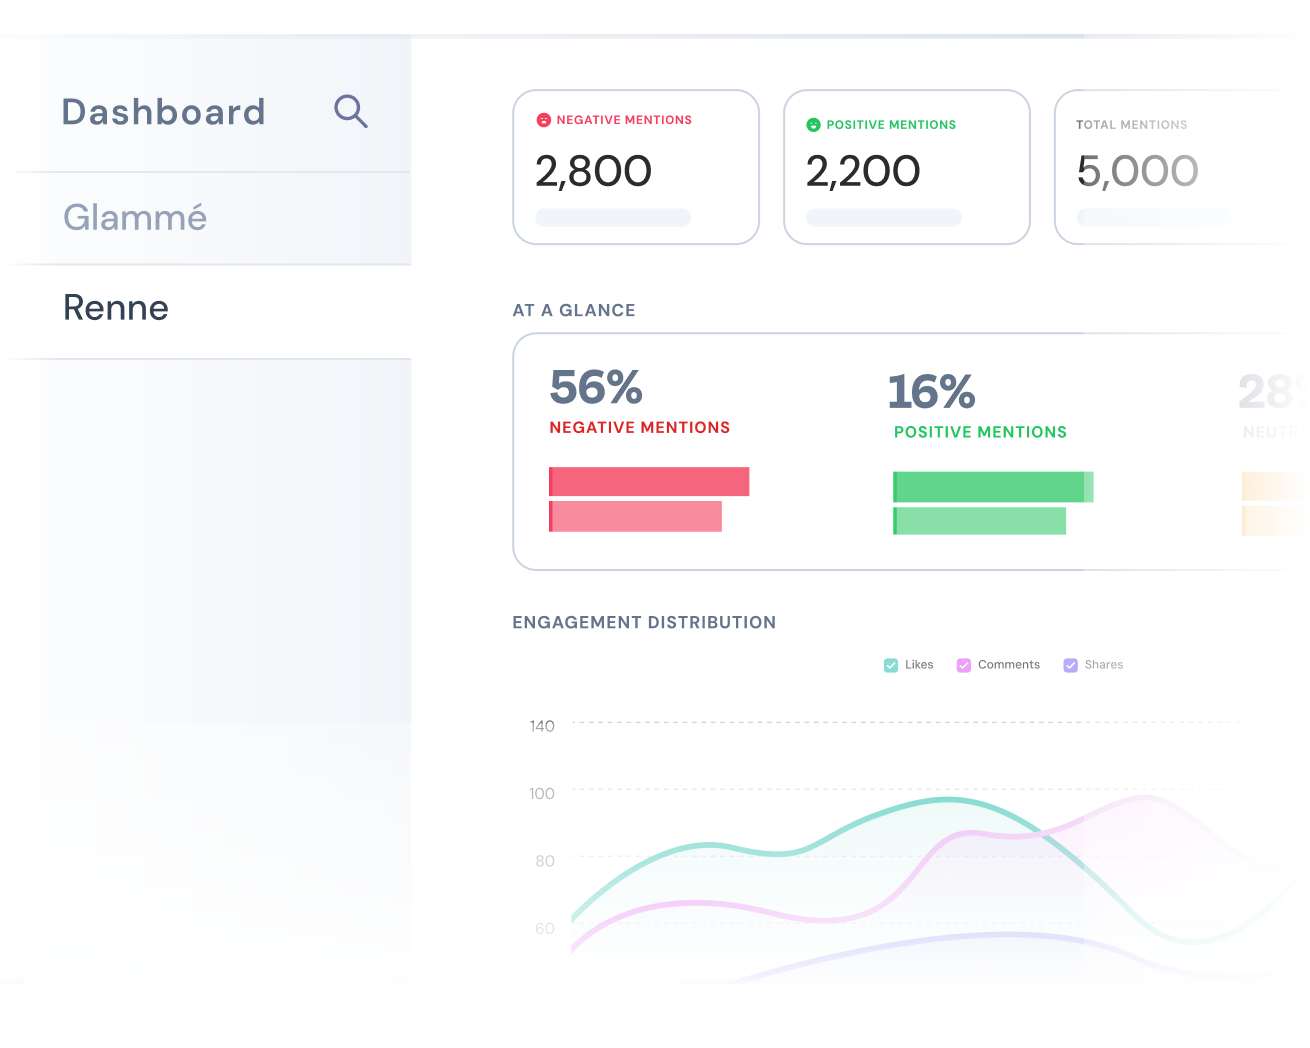Open the Negative Mentions 2,800 card
The height and width of the screenshot is (1048, 1310).
click(635, 167)
